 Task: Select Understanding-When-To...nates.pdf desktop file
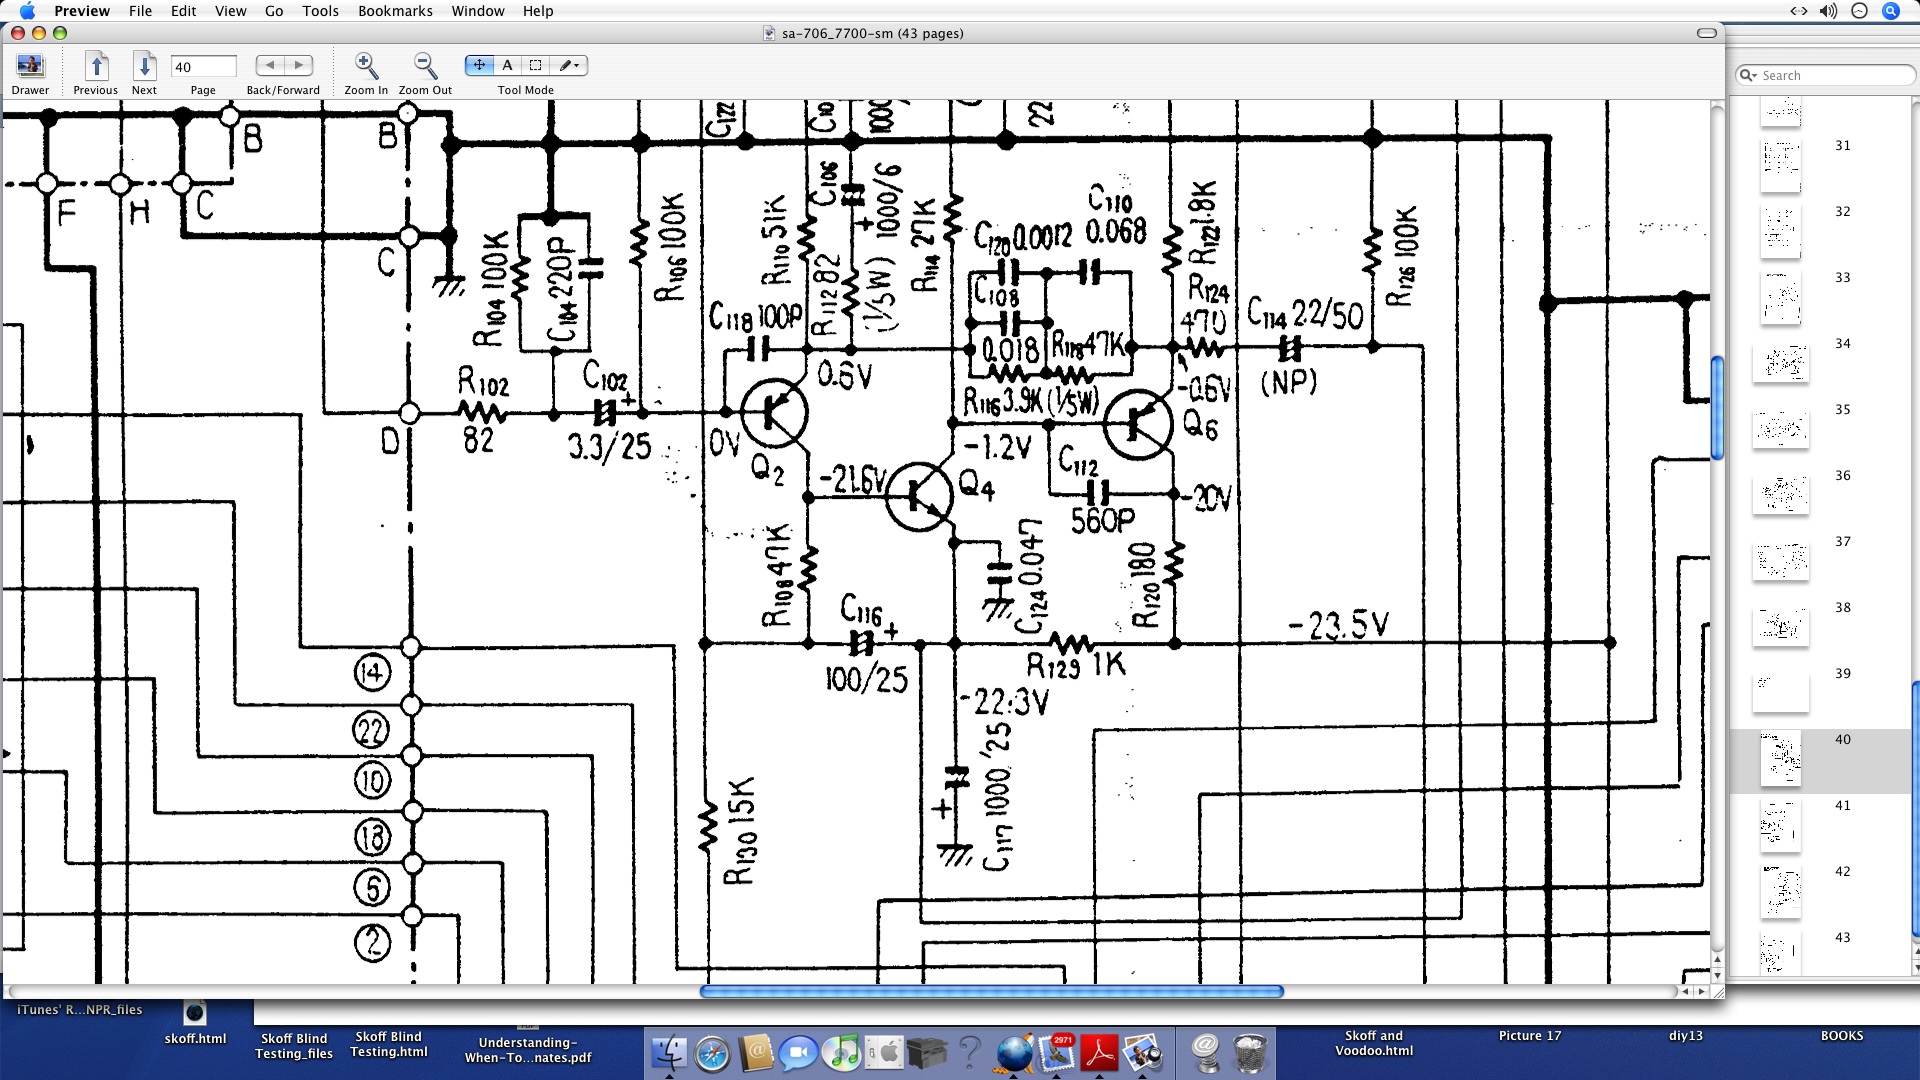(x=528, y=1050)
